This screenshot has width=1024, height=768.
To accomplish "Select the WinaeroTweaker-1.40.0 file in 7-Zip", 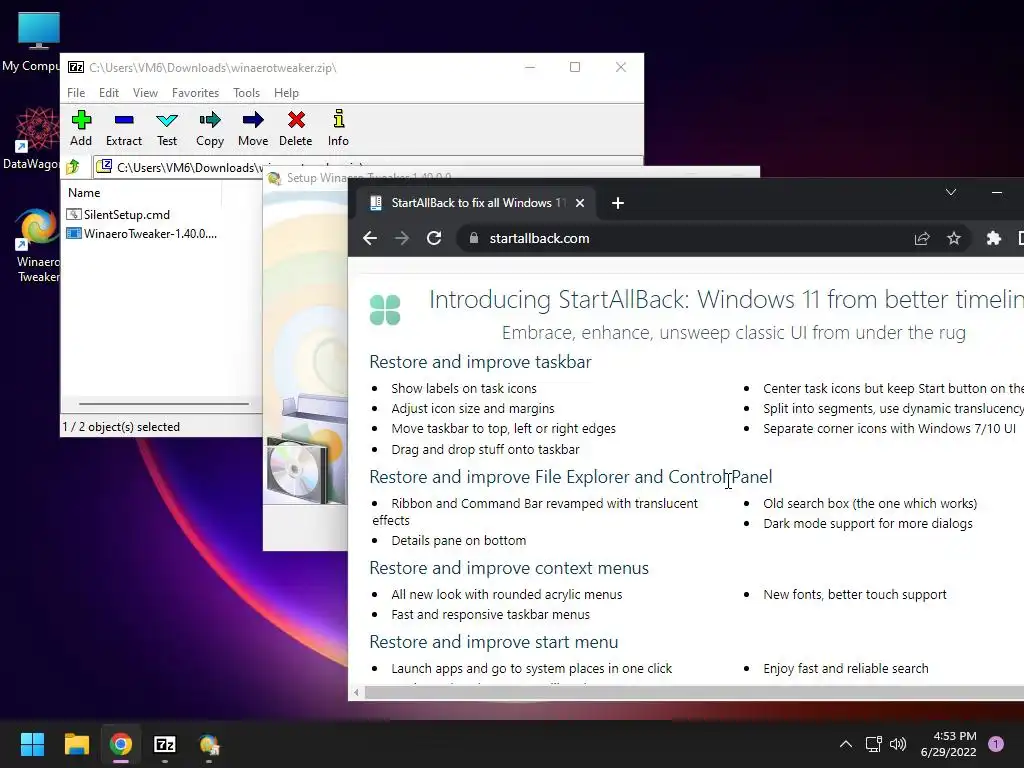I will (142, 233).
